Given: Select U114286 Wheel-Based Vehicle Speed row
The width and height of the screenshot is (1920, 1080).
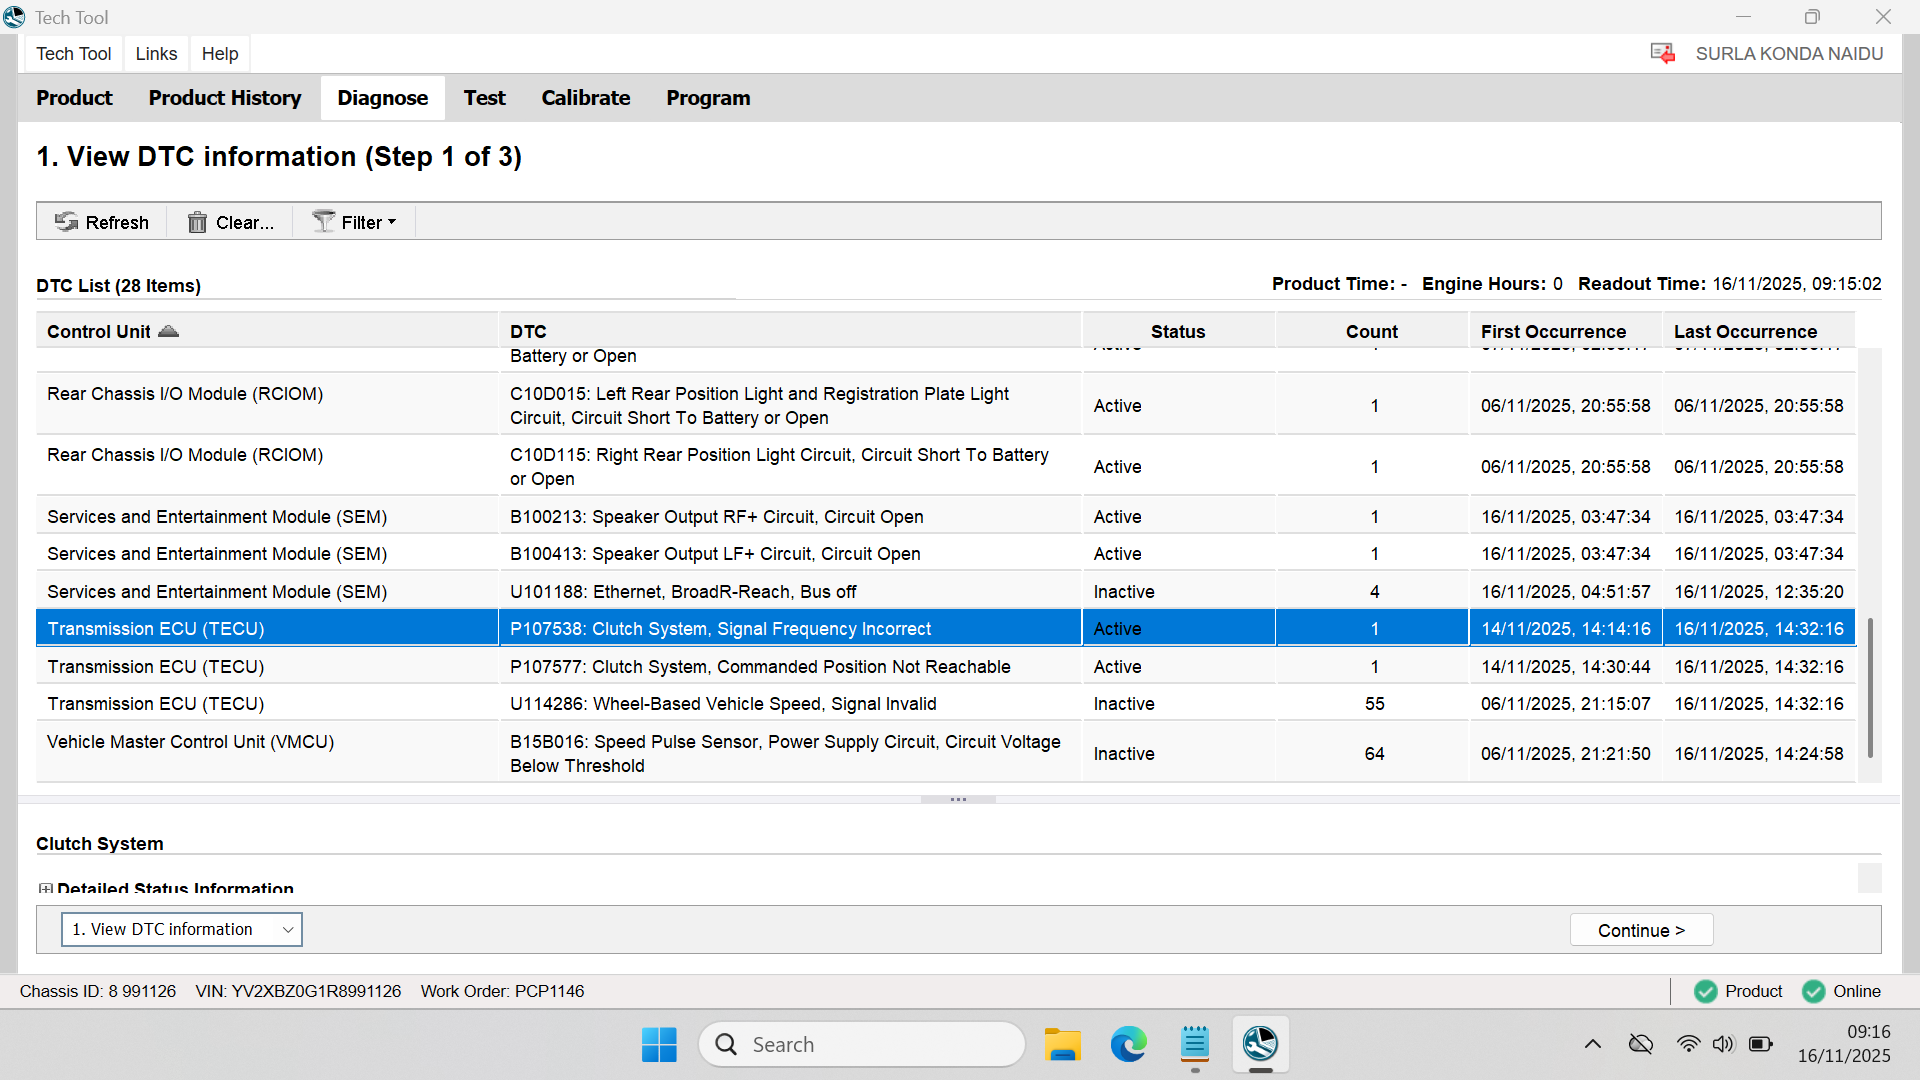Looking at the screenshot, I should point(946,703).
